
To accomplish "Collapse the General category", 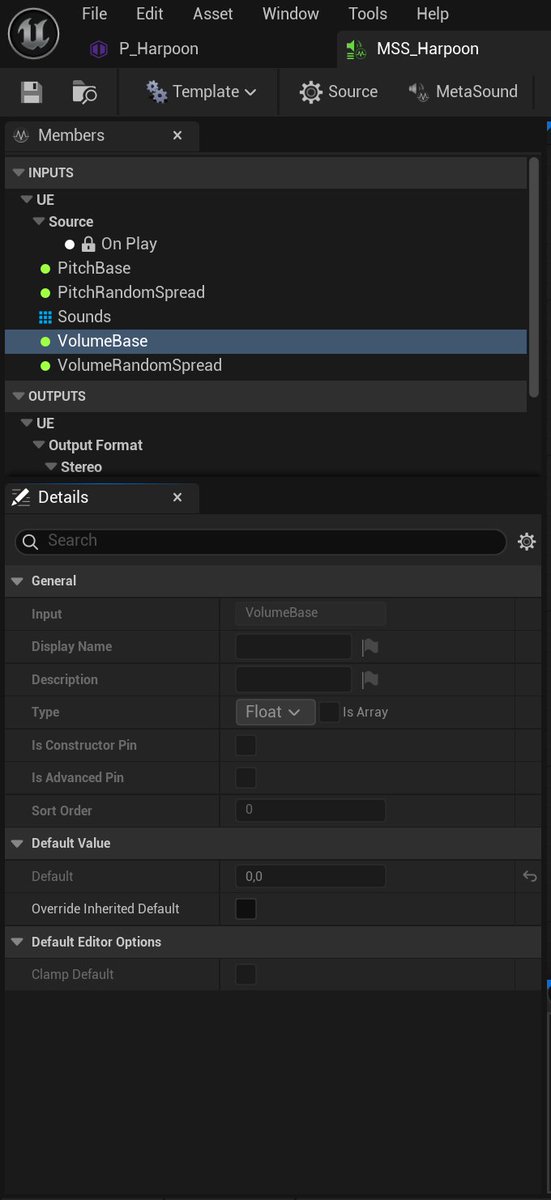I will (x=17, y=581).
